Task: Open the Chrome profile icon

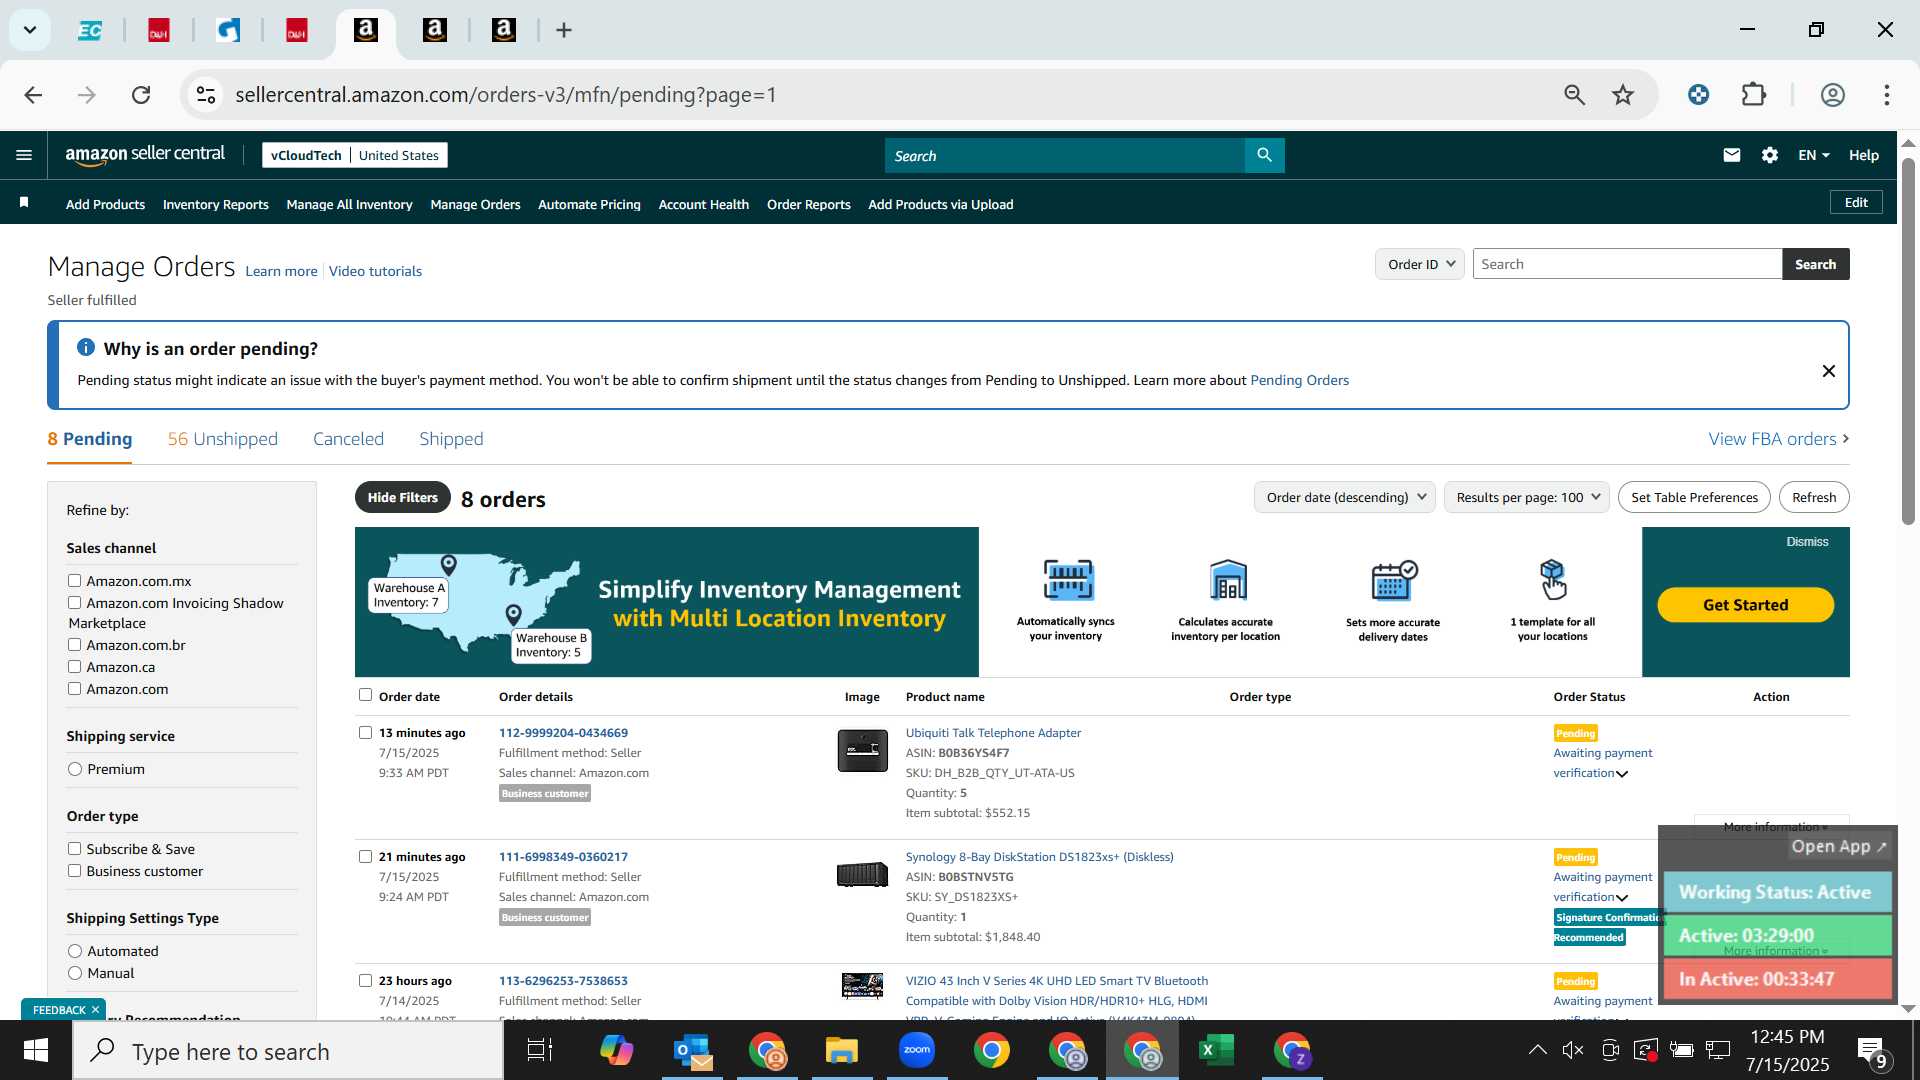Action: [x=1832, y=95]
